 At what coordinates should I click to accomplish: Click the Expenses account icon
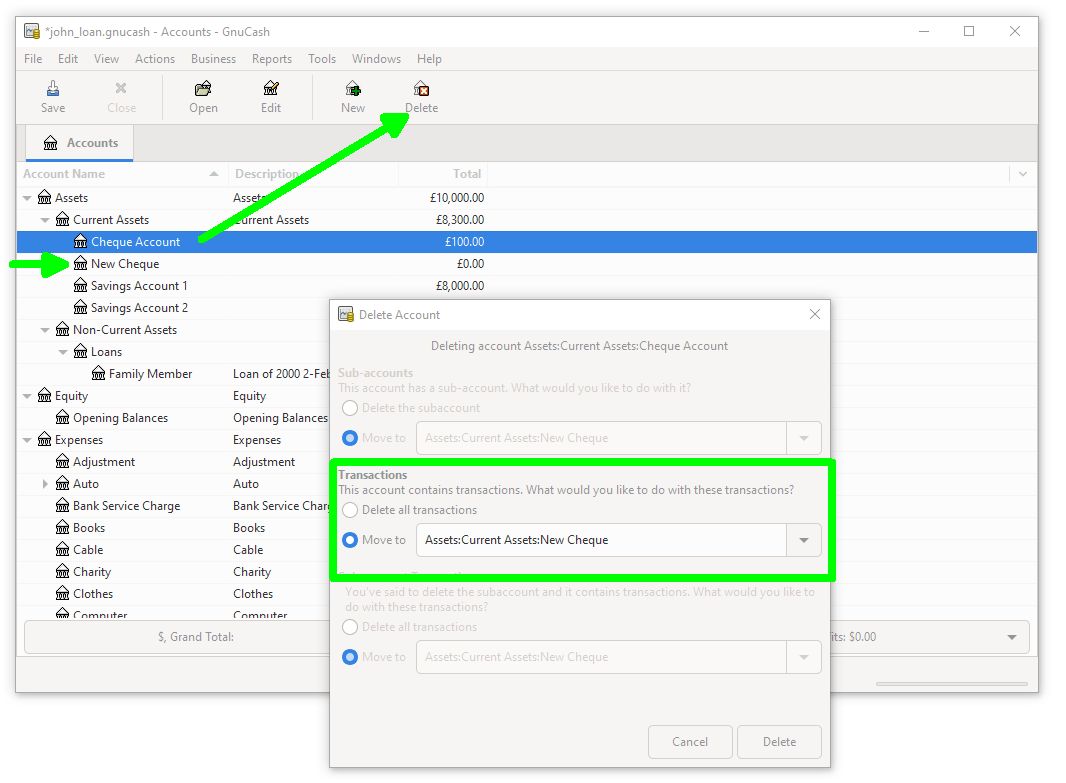coord(44,440)
